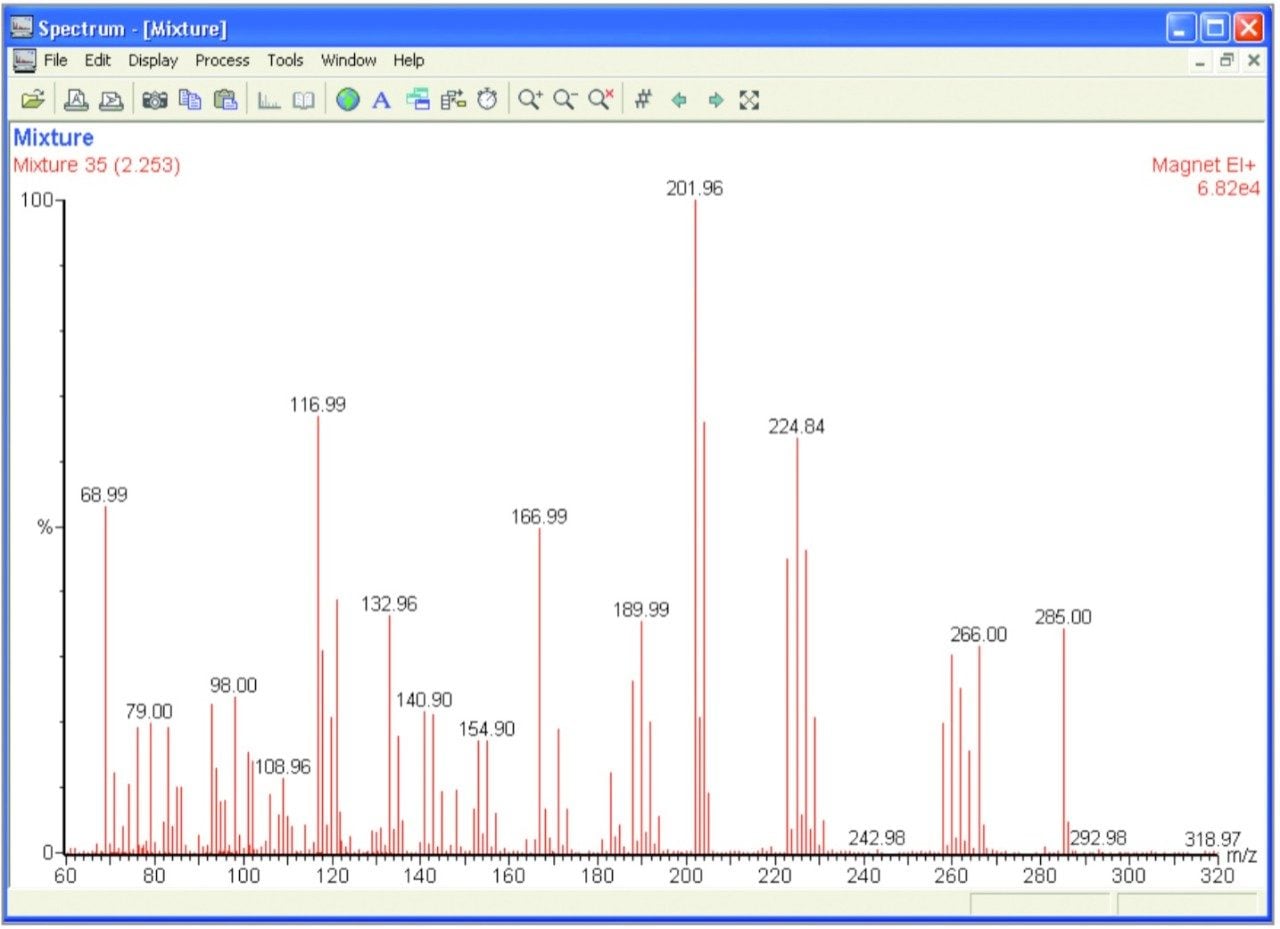The image size is (1280, 929).
Task: Open the Edit menu
Action: click(97, 61)
